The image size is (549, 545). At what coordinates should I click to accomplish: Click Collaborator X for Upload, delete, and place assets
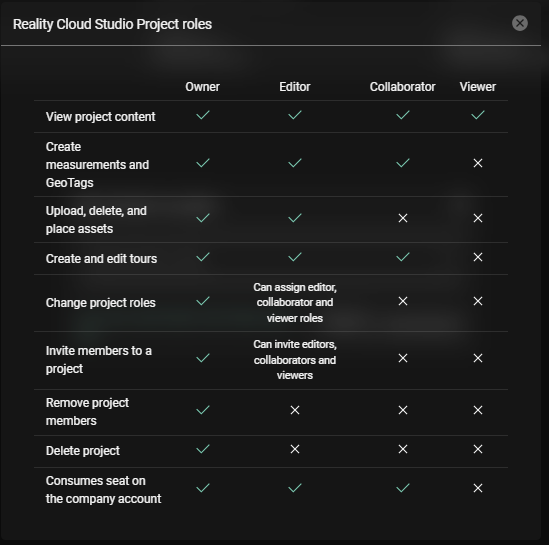(403, 218)
